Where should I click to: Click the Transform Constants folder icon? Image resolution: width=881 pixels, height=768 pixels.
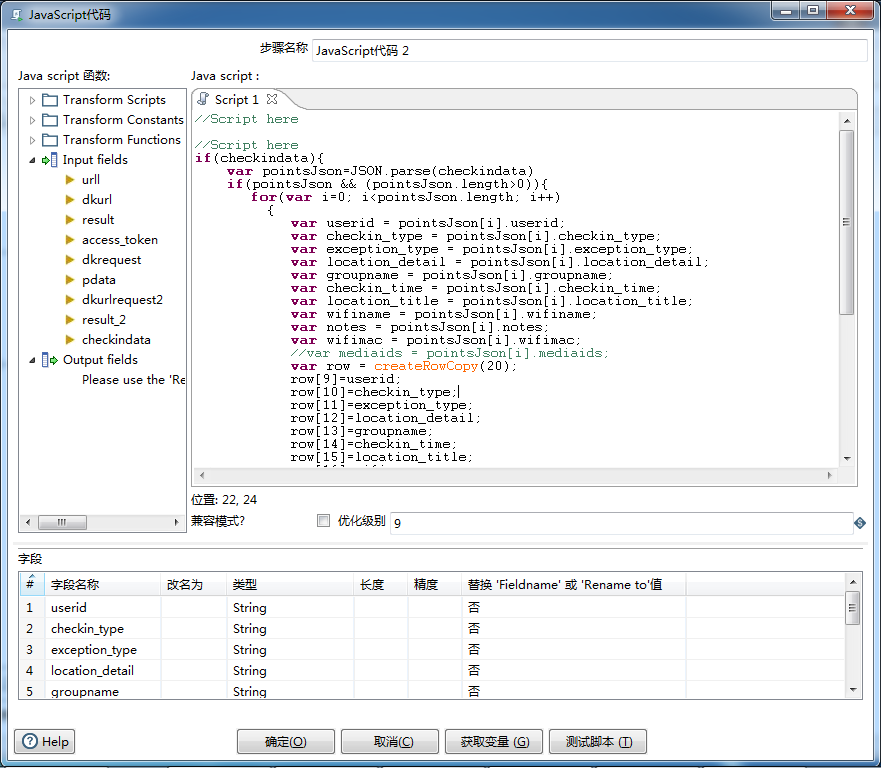click(x=50, y=120)
